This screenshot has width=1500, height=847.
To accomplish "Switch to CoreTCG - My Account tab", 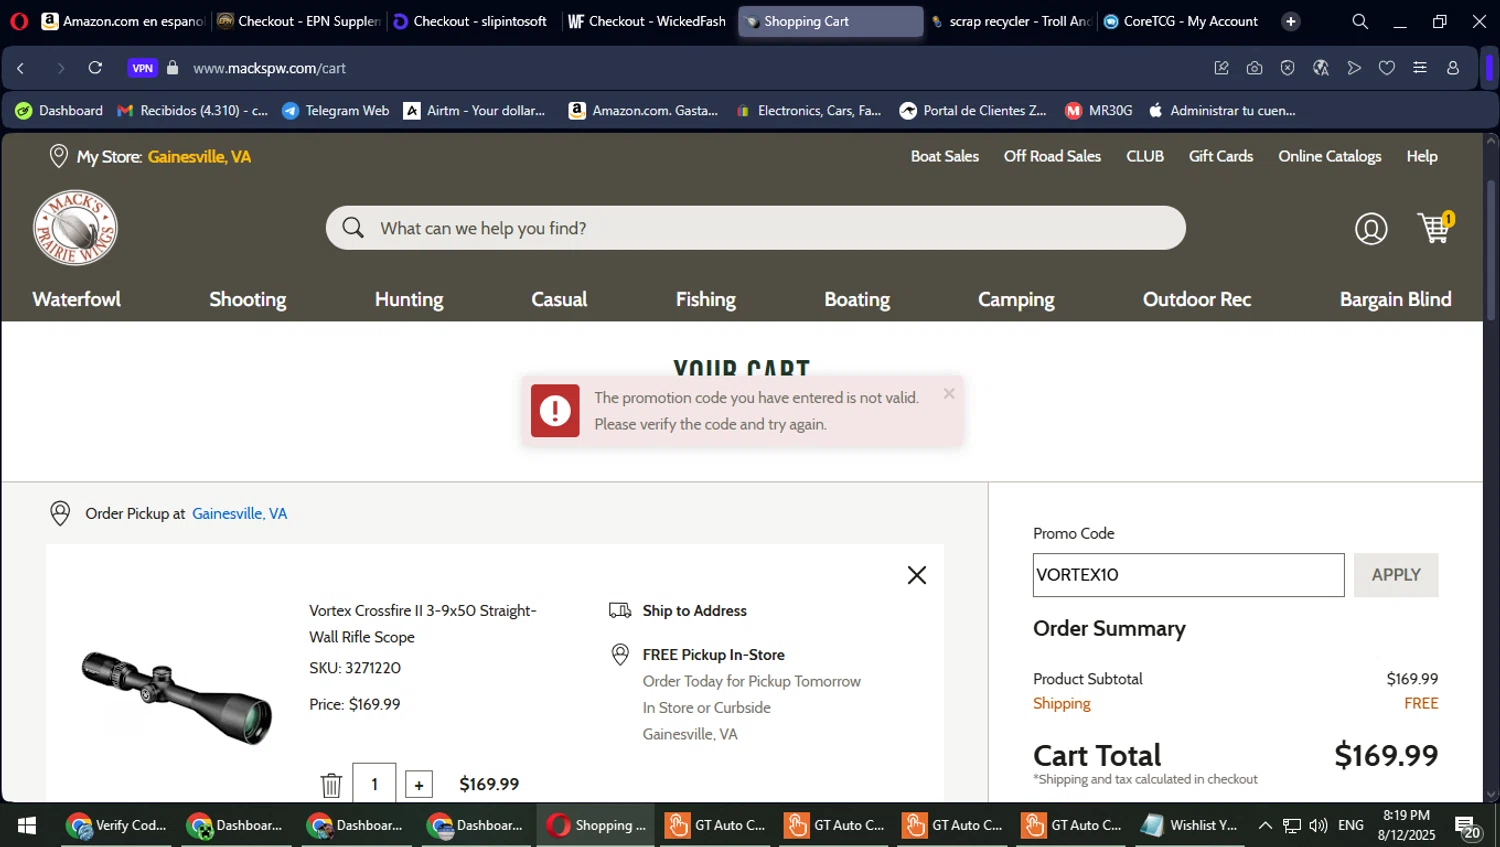I will [x=1182, y=21].
